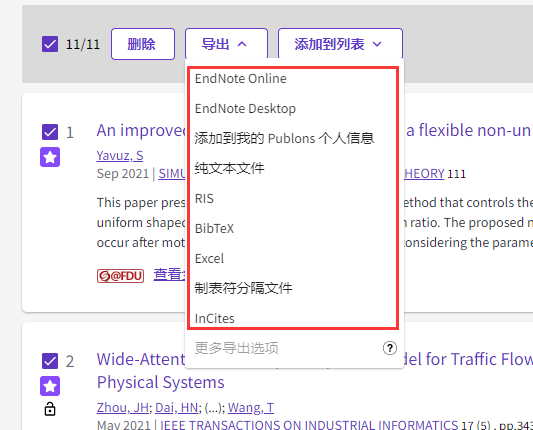Click the 删除 delete button
The image size is (533, 430).
(143, 44)
